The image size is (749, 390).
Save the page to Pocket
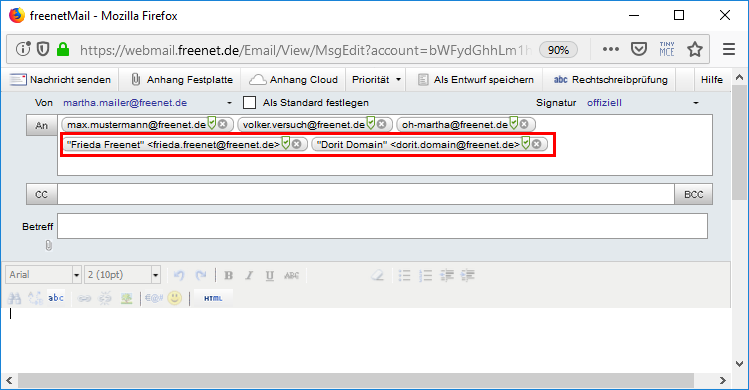pyautogui.click(x=639, y=49)
